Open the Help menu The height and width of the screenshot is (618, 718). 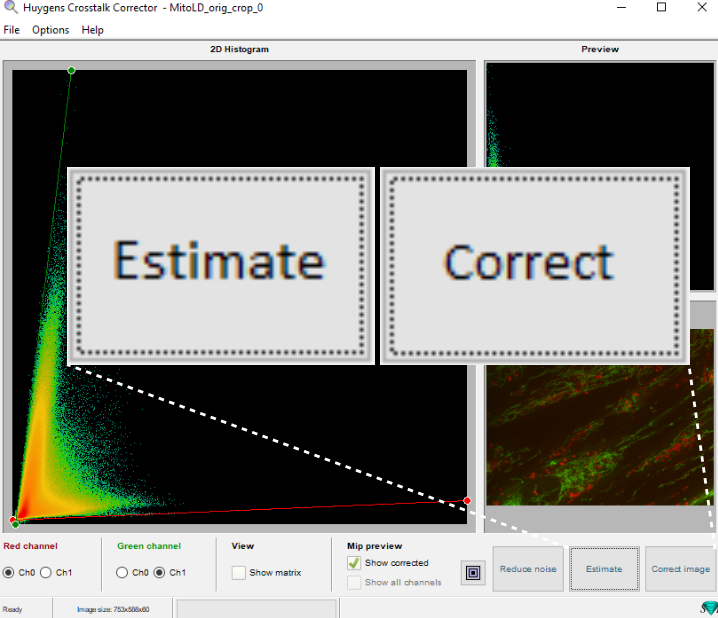92,30
